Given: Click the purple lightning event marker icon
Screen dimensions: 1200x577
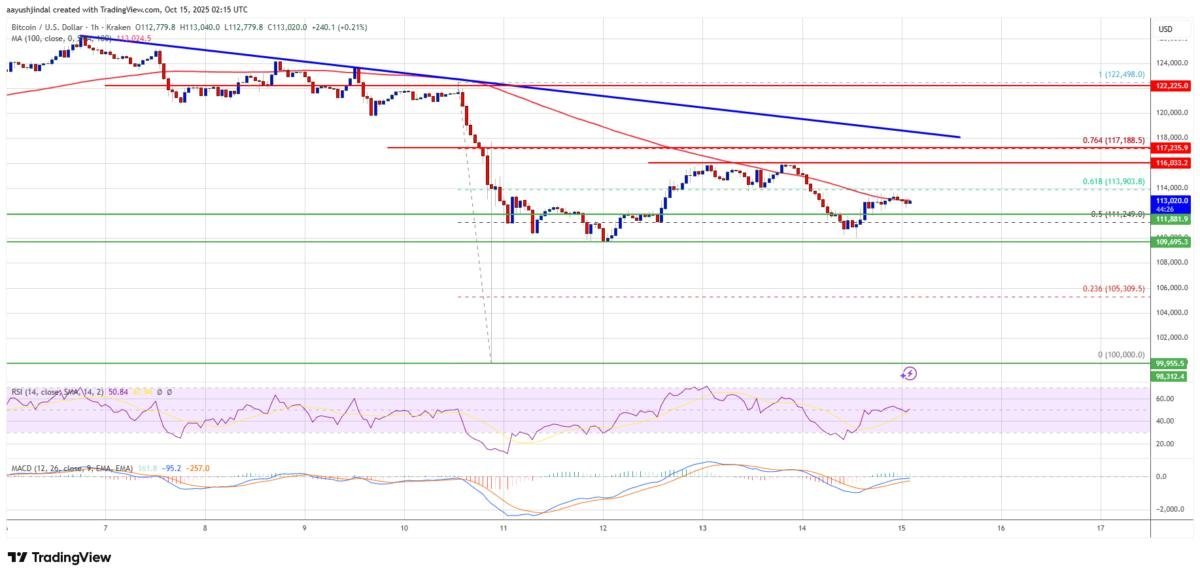Looking at the screenshot, I should pyautogui.click(x=909, y=373).
